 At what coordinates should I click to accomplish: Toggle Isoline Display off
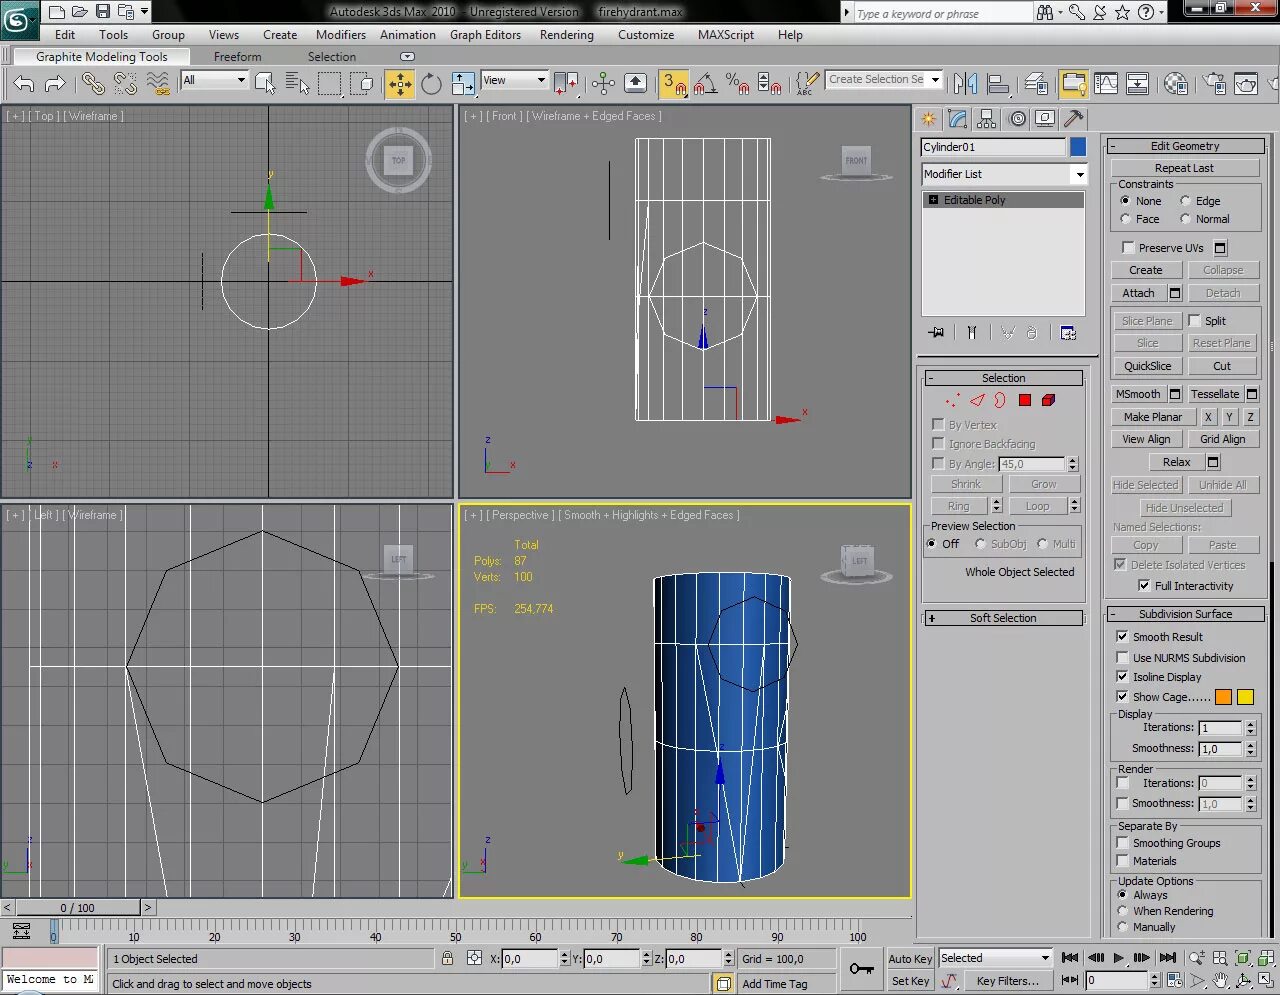1122,676
